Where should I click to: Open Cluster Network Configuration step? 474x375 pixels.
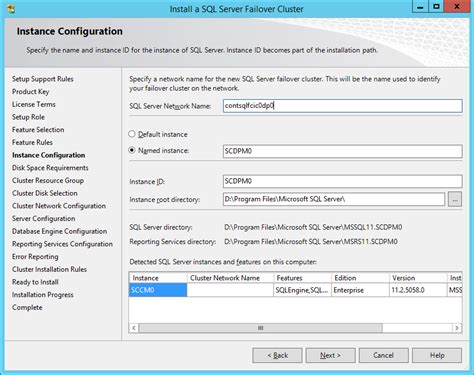click(x=59, y=206)
